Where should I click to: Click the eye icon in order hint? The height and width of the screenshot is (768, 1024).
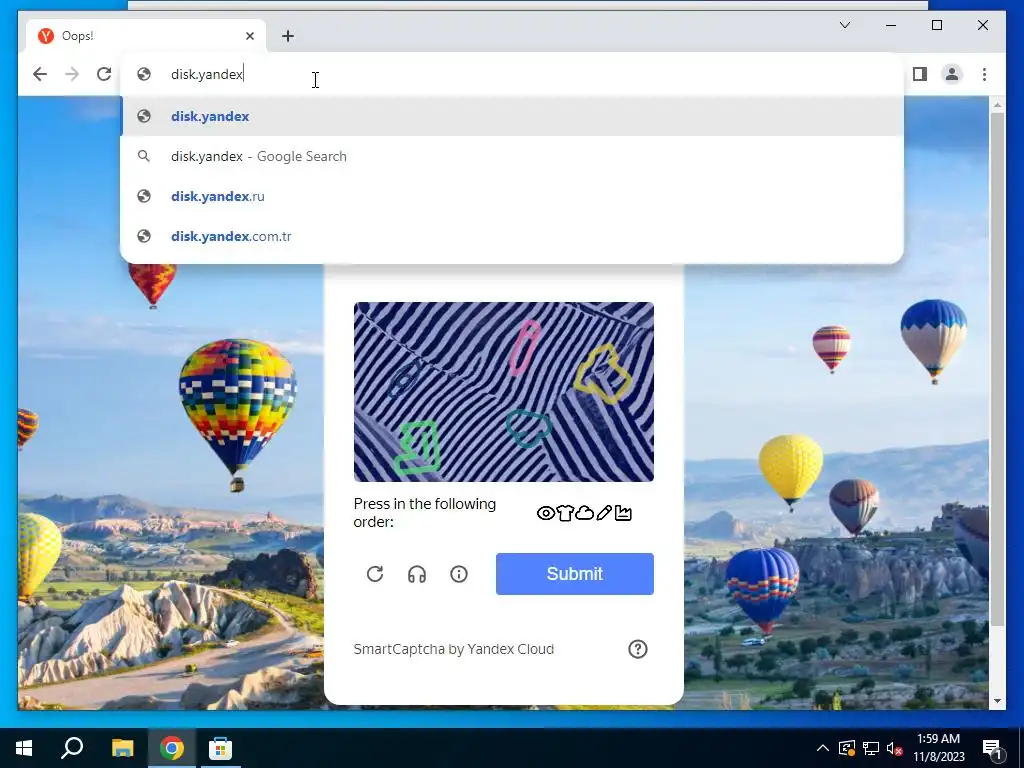[546, 513]
